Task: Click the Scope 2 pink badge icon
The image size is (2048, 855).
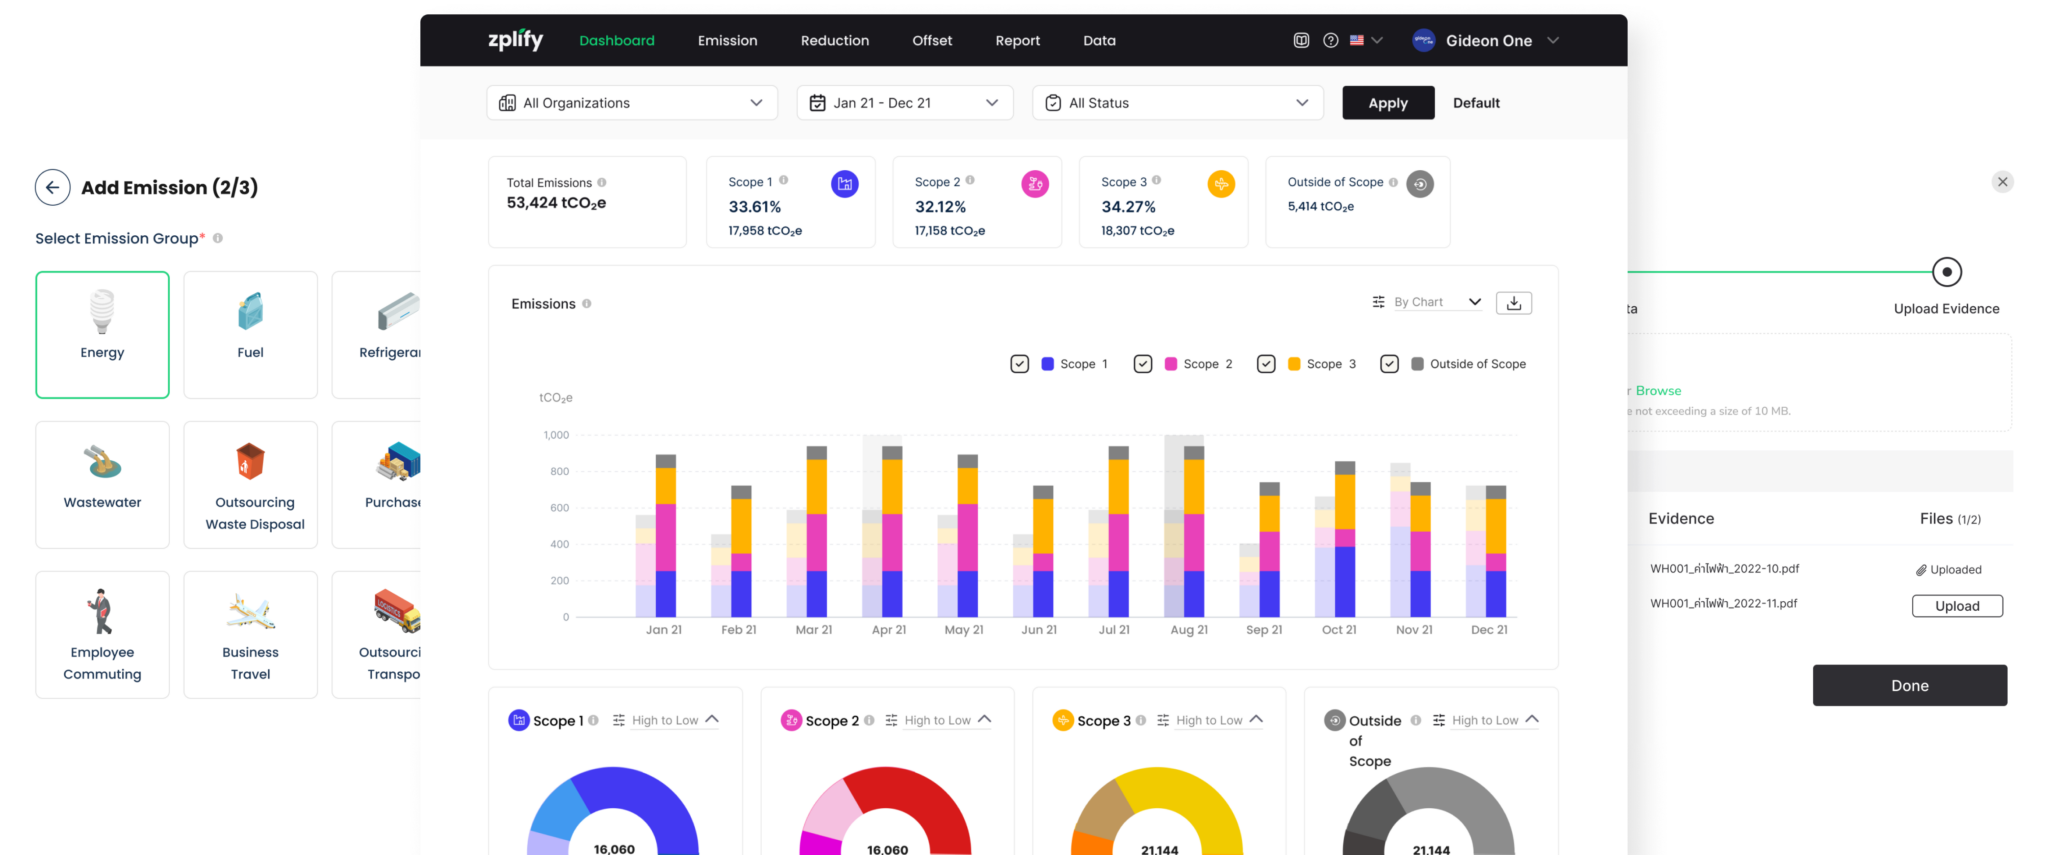Action: [x=1035, y=184]
